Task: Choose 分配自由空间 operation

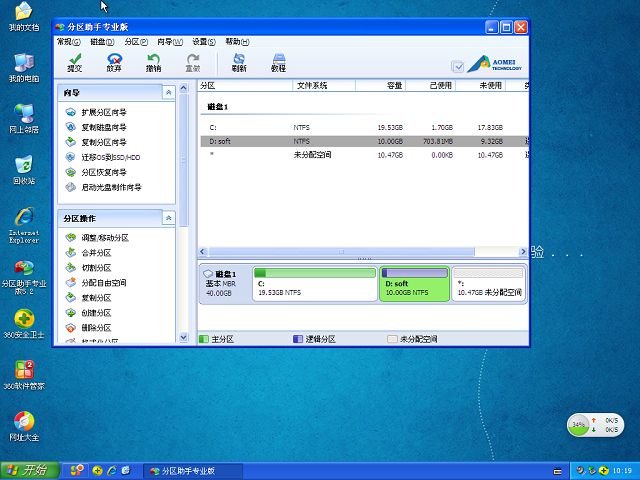Action: click(x=96, y=282)
